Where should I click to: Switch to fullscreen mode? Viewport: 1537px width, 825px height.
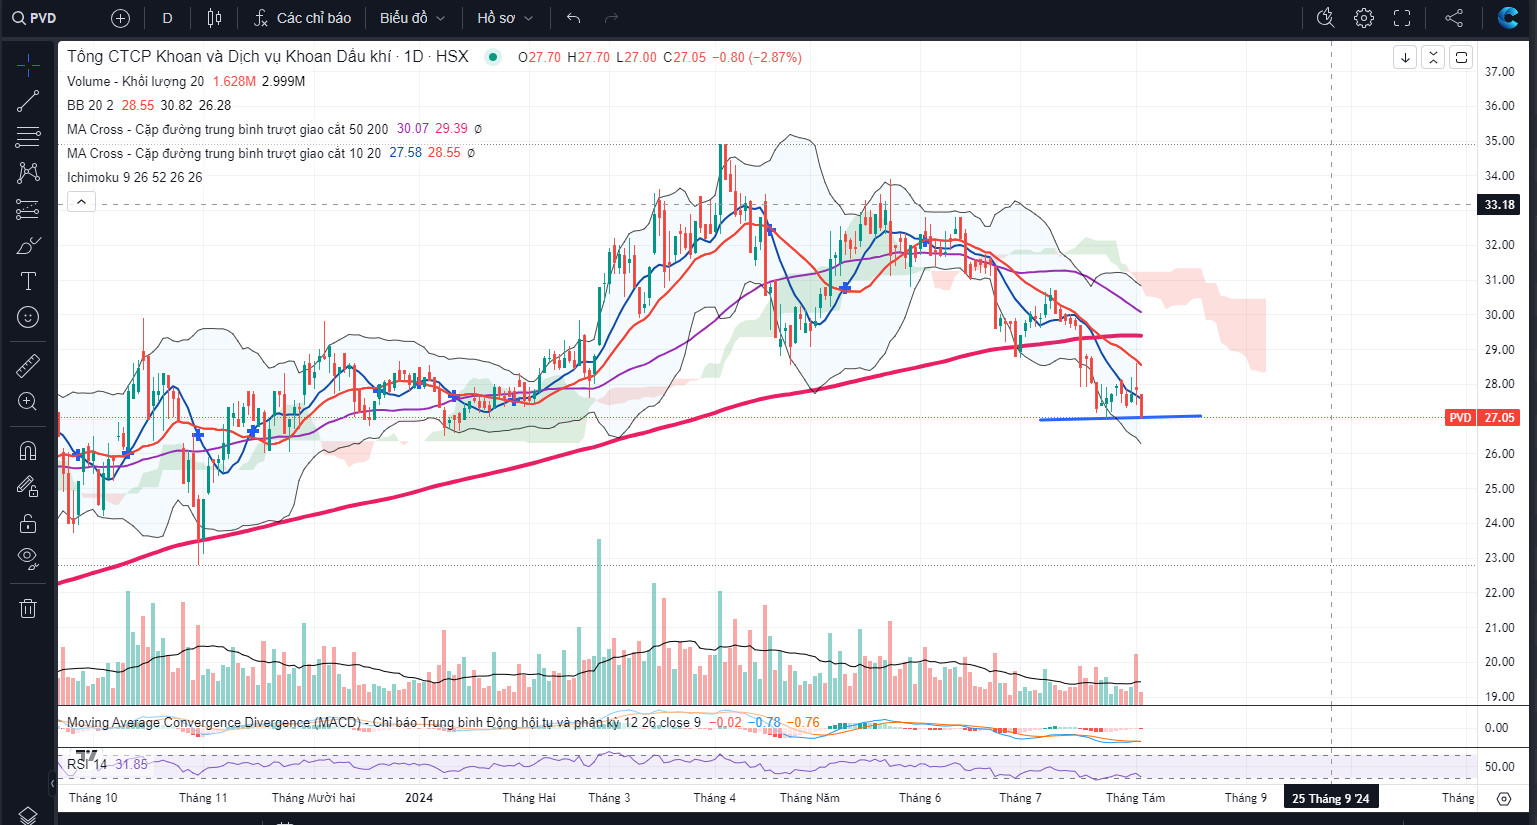1402,18
